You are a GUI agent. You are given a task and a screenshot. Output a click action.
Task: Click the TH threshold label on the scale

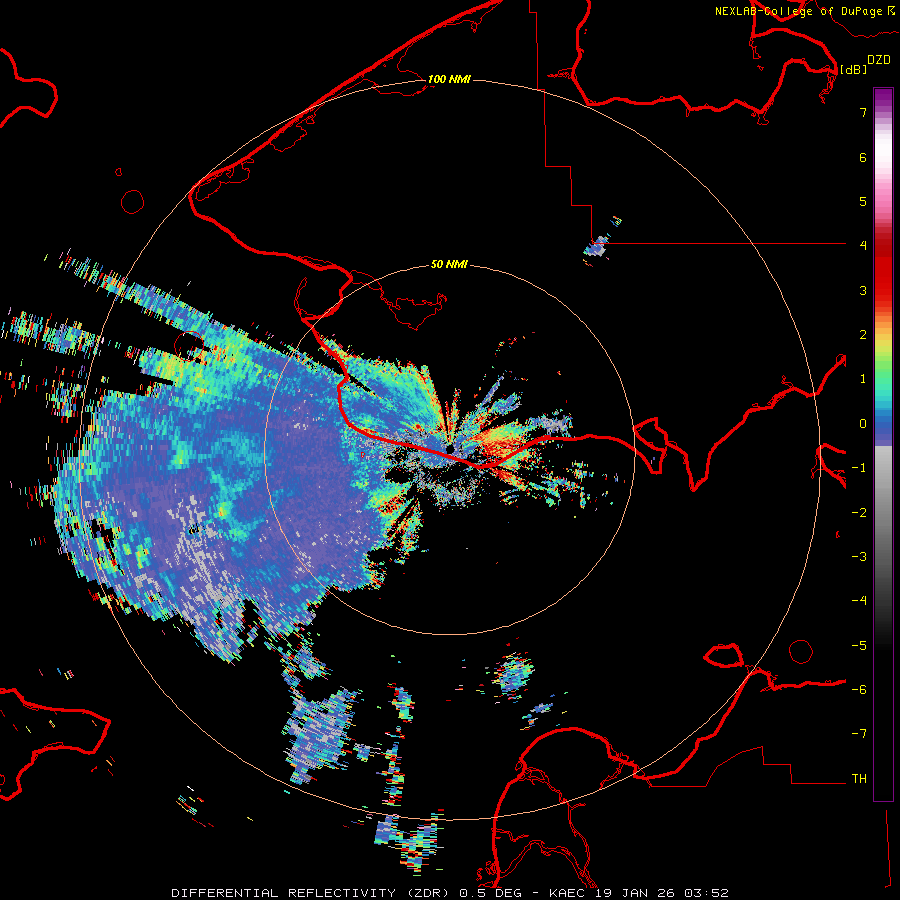tap(859, 779)
